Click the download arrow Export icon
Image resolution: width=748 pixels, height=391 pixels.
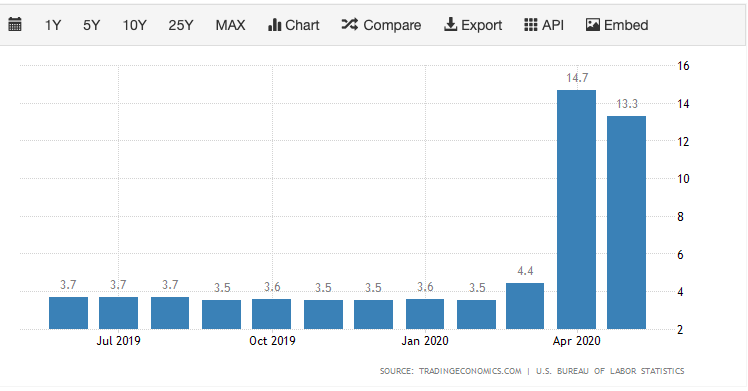click(450, 24)
